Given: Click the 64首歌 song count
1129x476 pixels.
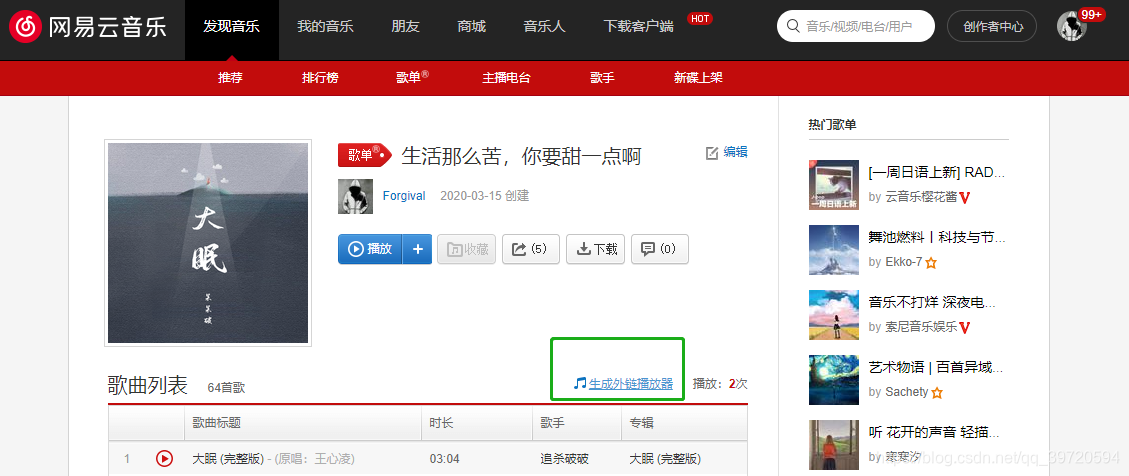Looking at the screenshot, I should click(226, 387).
